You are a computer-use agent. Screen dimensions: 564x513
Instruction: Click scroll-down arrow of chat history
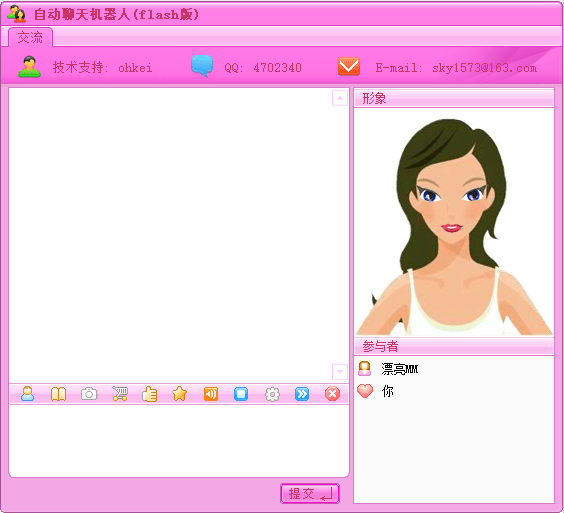pos(340,371)
